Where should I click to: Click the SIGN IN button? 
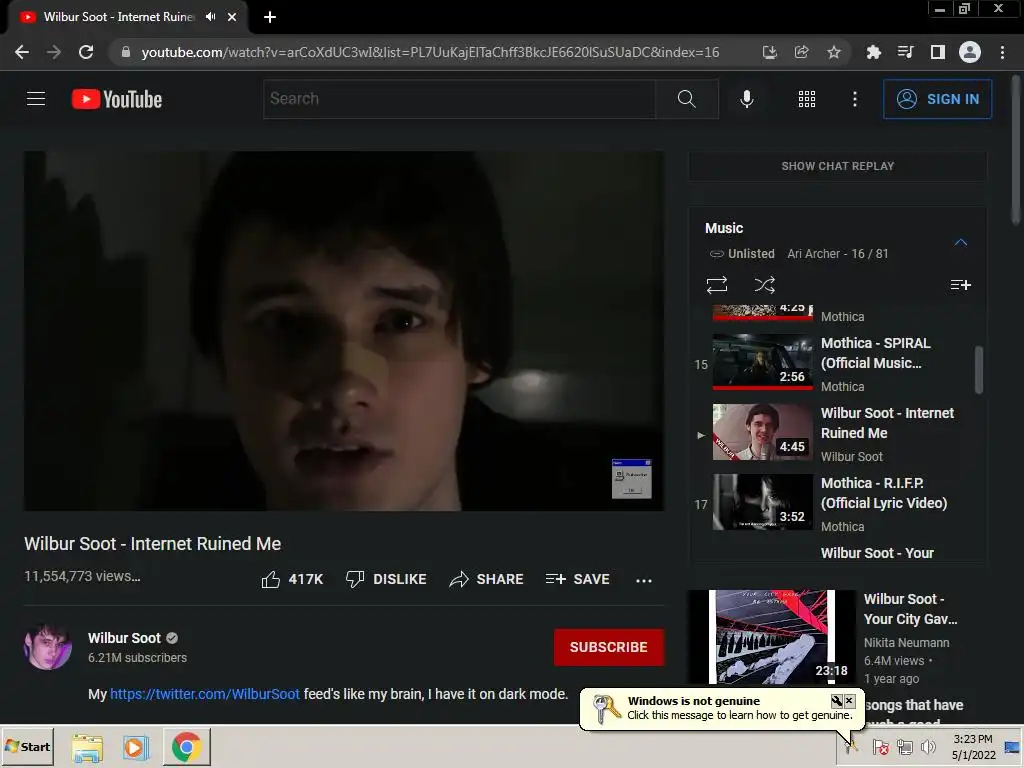click(937, 99)
